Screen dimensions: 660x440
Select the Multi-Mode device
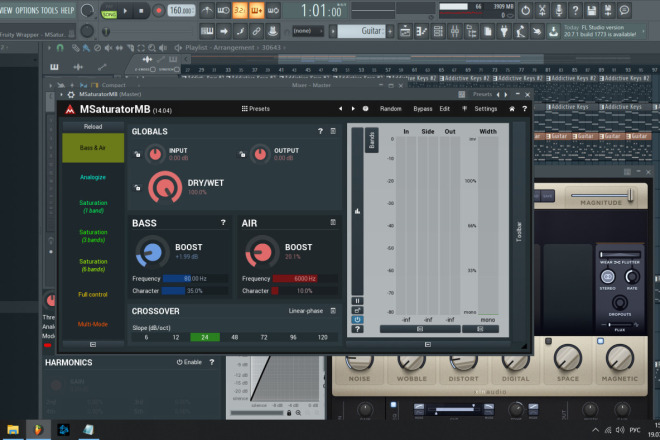93,324
